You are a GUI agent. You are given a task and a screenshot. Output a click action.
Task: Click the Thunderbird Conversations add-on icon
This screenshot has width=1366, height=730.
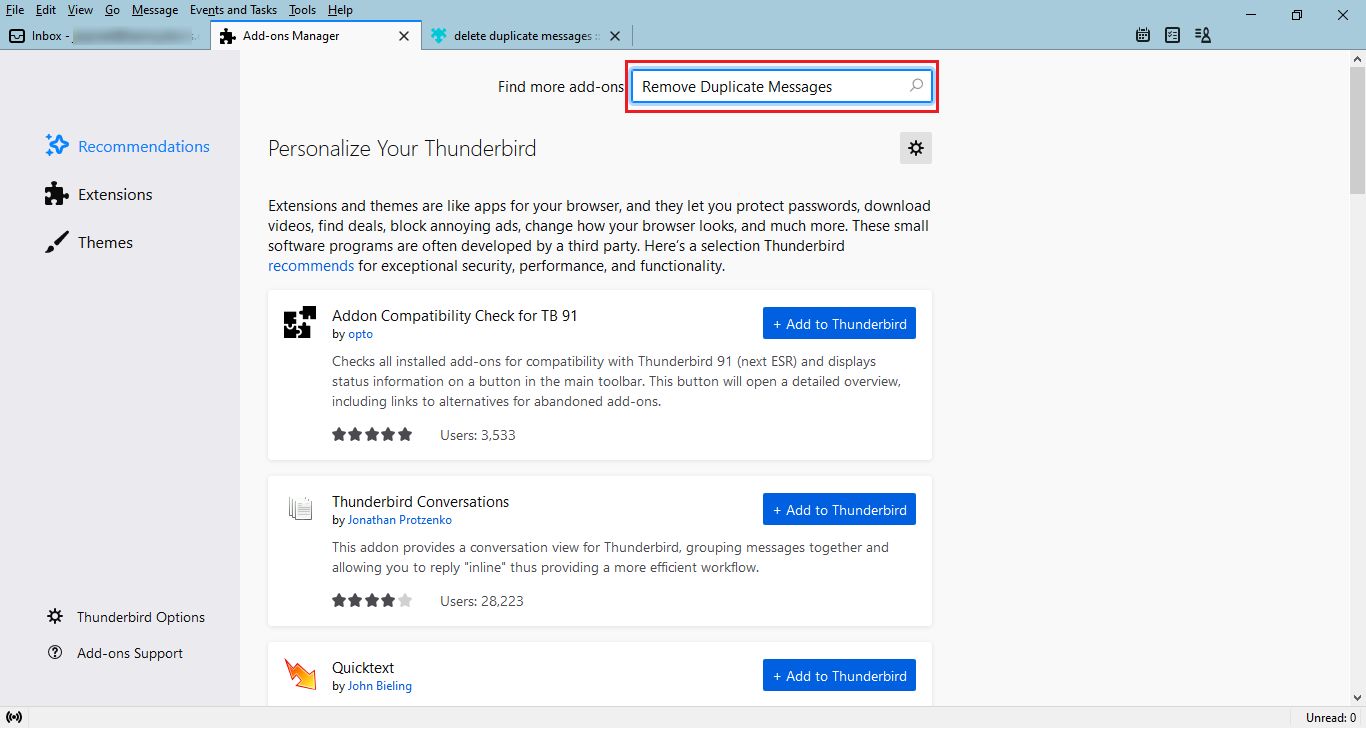click(300, 508)
